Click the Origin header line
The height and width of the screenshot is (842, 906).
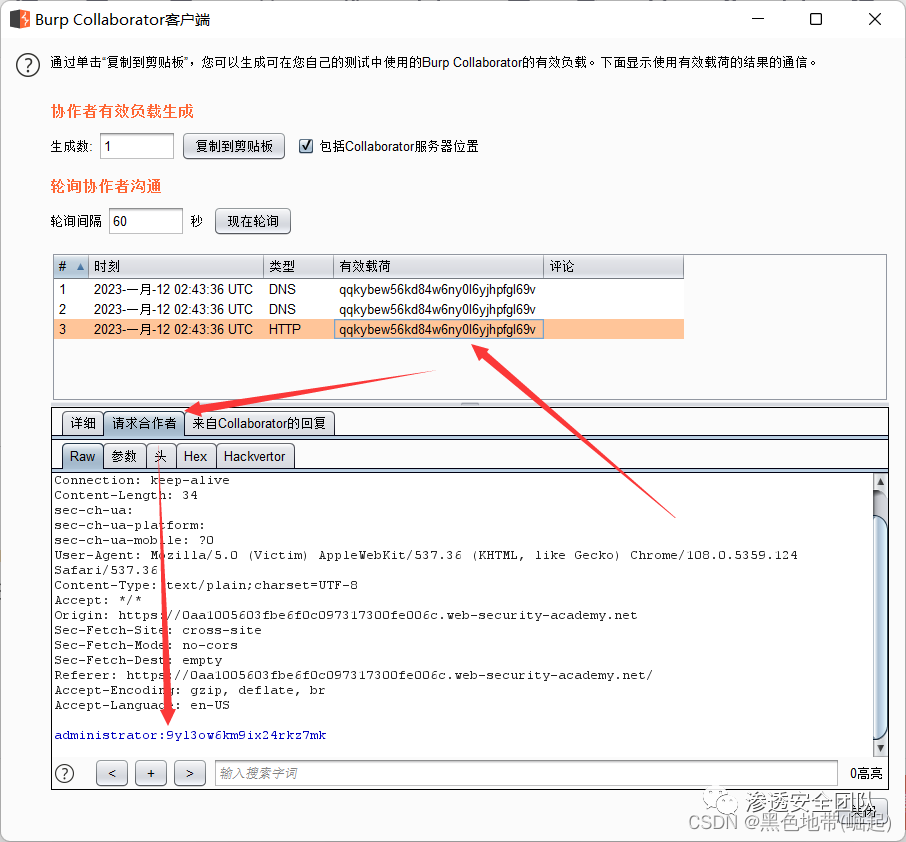coord(346,615)
